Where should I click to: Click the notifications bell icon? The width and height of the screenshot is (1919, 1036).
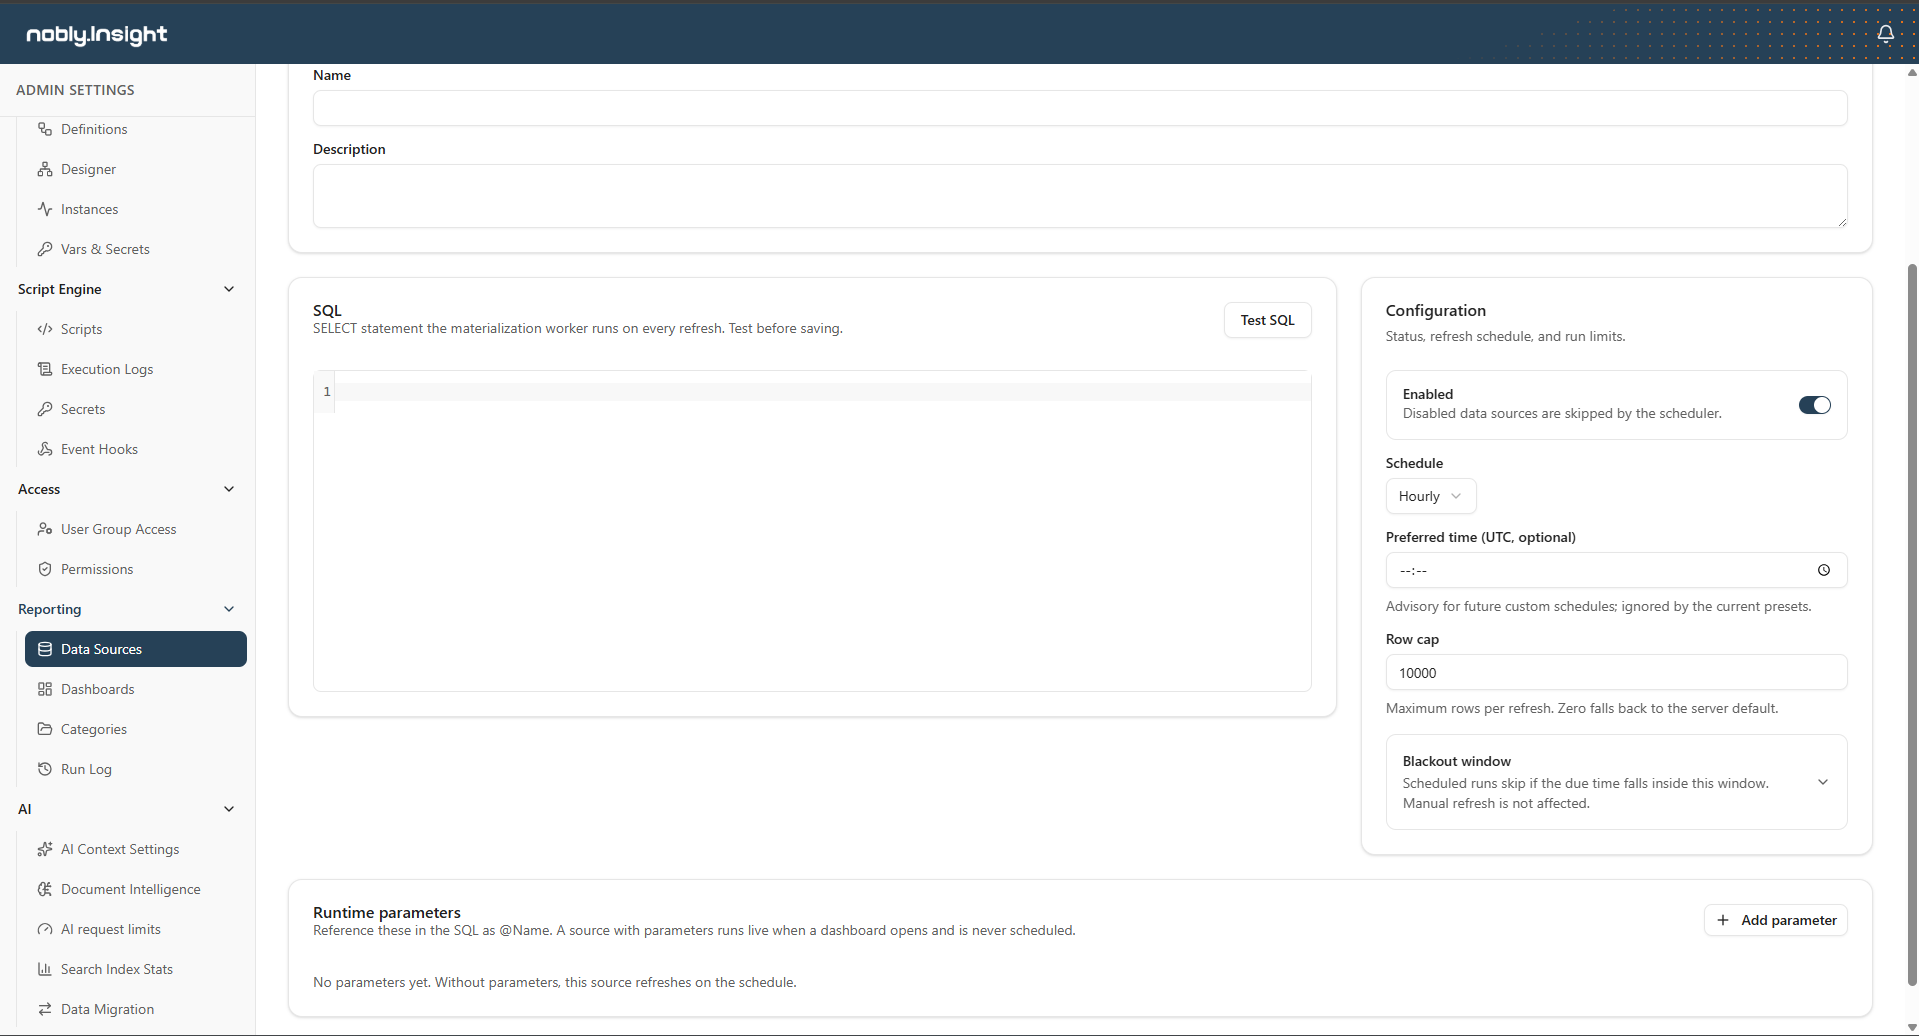pyautogui.click(x=1885, y=34)
